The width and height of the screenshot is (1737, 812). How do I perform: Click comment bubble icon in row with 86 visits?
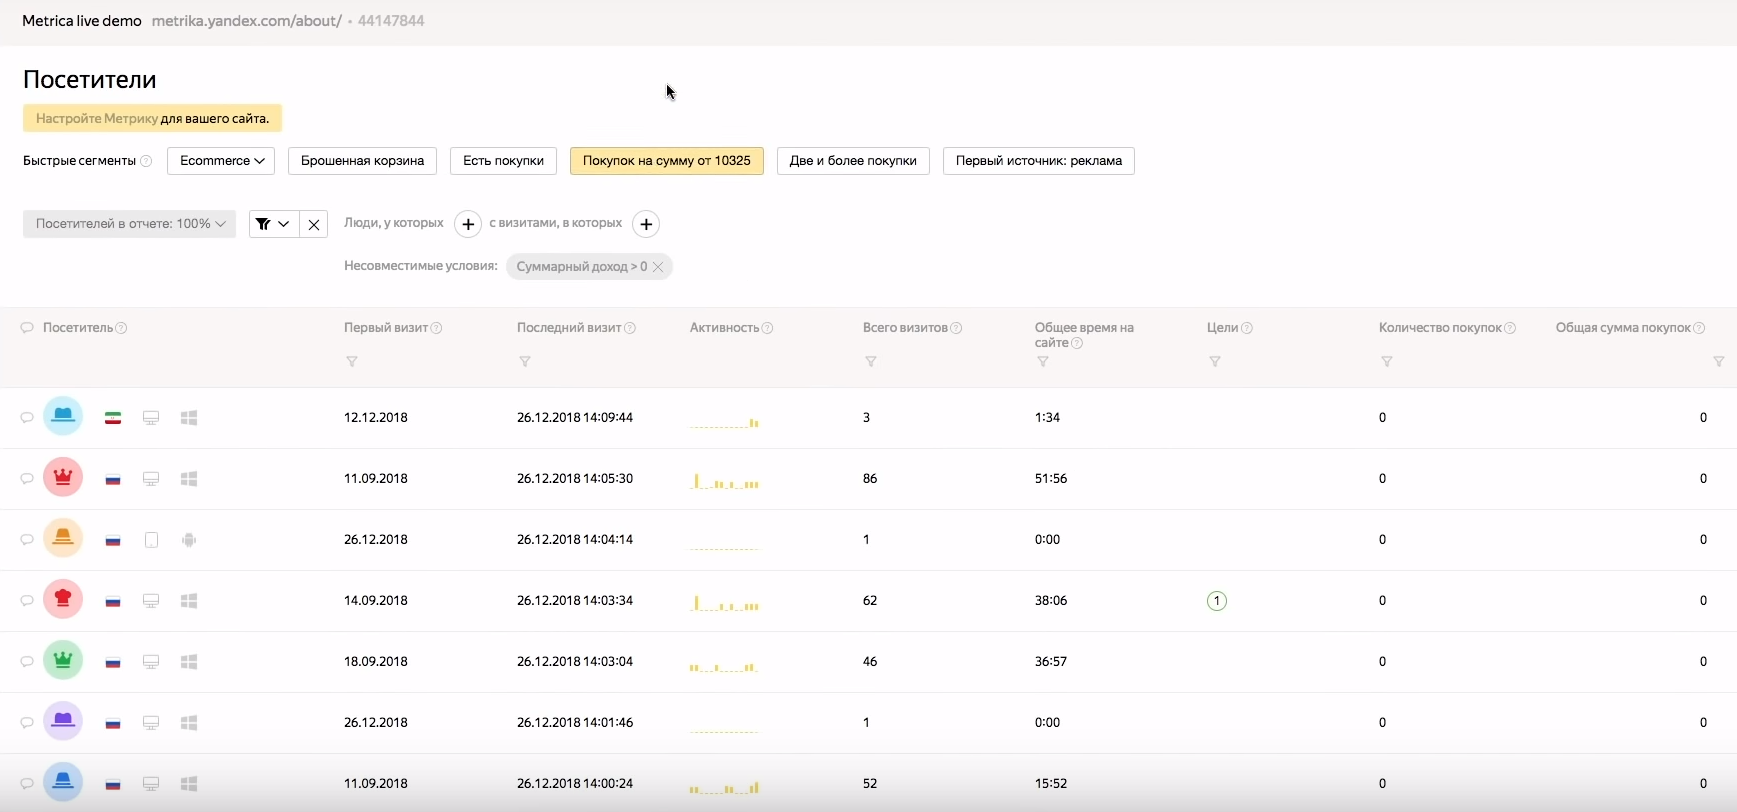[x=27, y=479]
